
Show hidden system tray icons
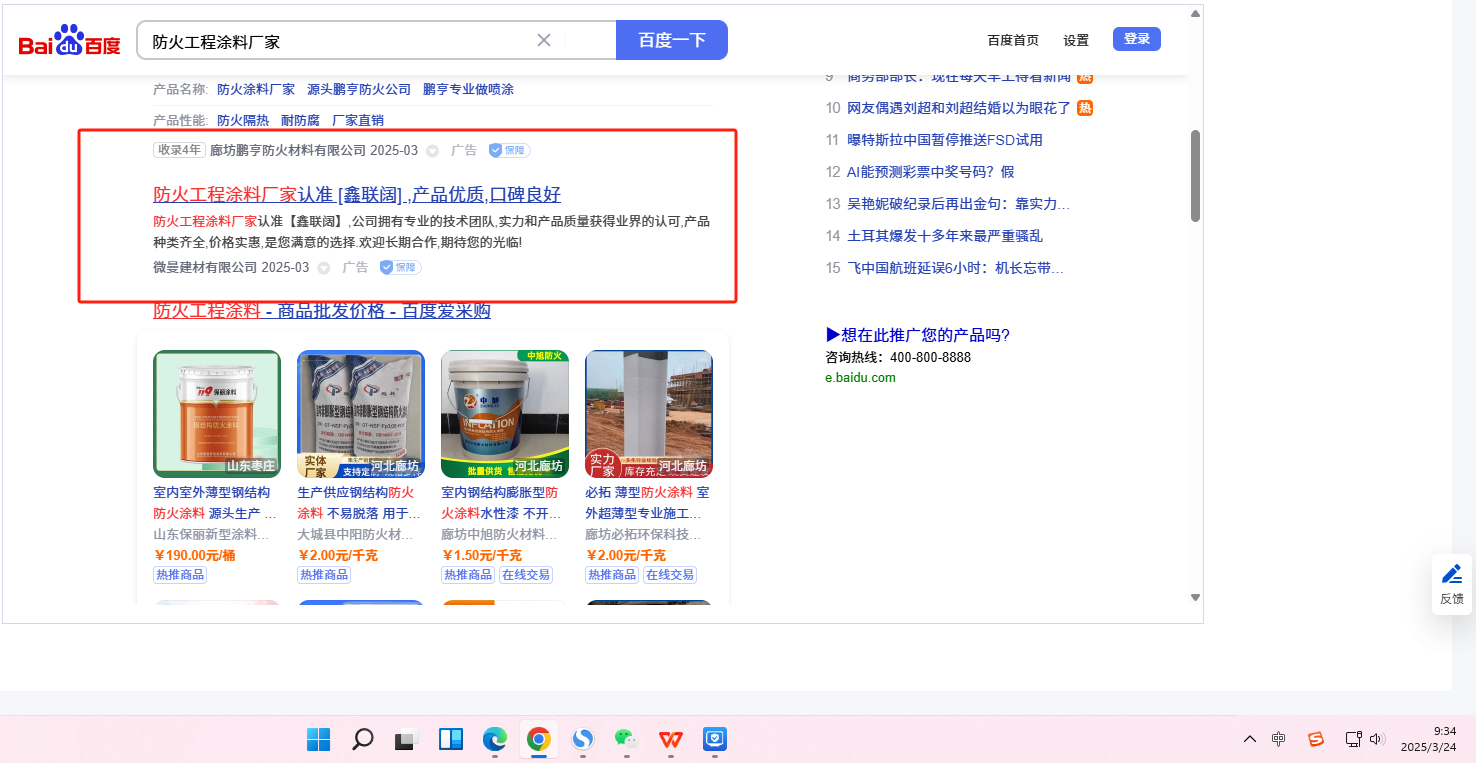pyautogui.click(x=1250, y=739)
